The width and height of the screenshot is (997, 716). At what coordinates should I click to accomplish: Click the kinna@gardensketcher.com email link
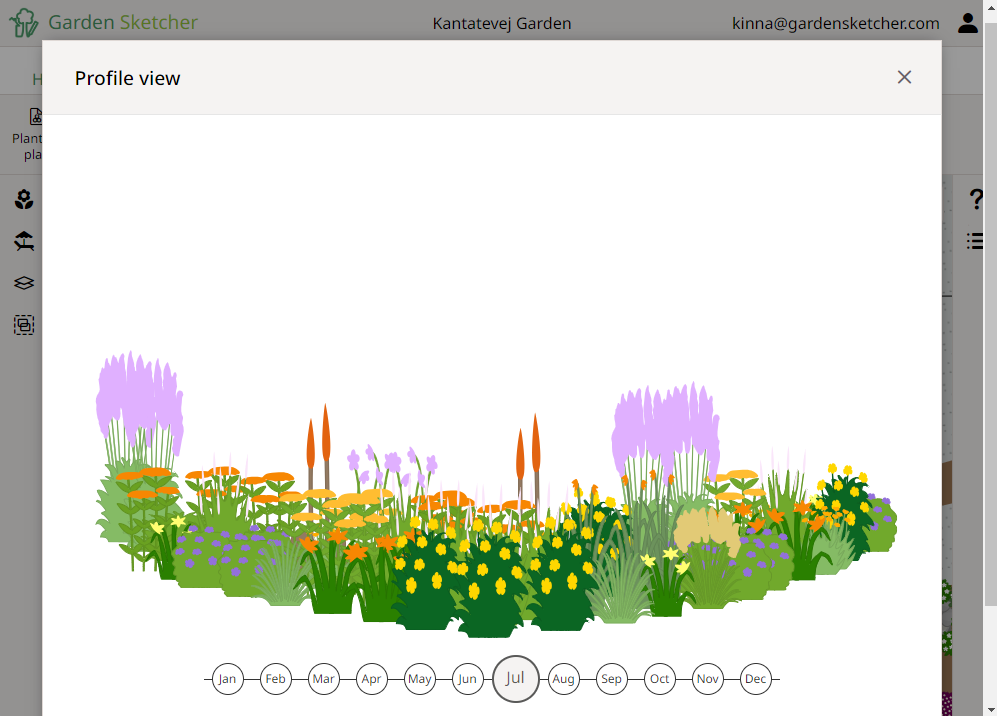pos(836,23)
